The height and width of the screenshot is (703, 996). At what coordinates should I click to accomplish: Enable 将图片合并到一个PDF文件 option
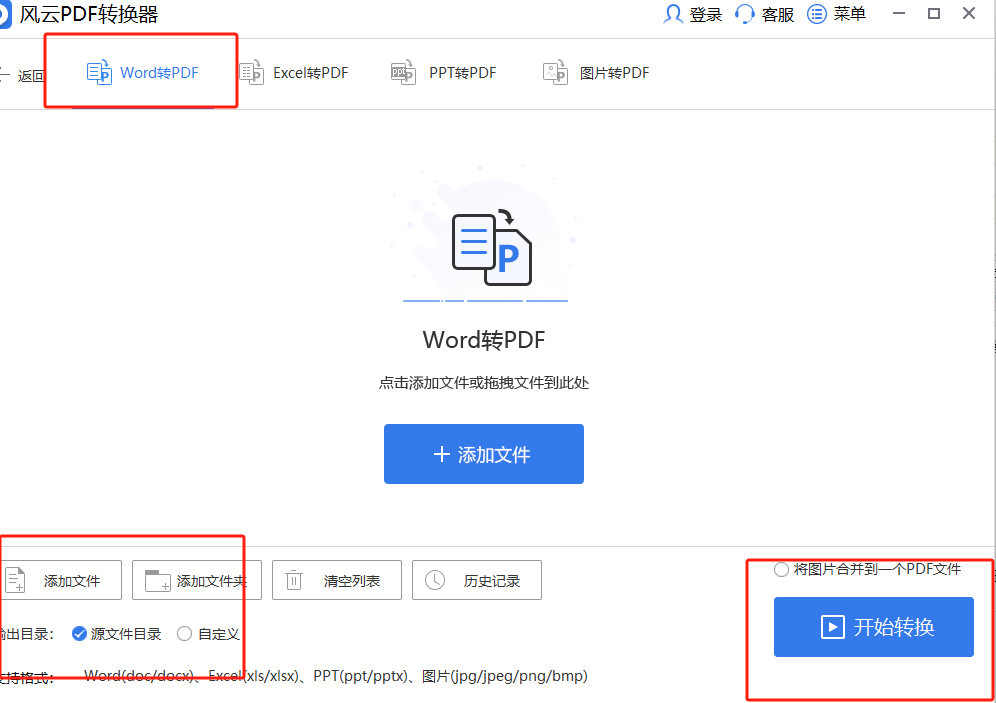point(781,570)
